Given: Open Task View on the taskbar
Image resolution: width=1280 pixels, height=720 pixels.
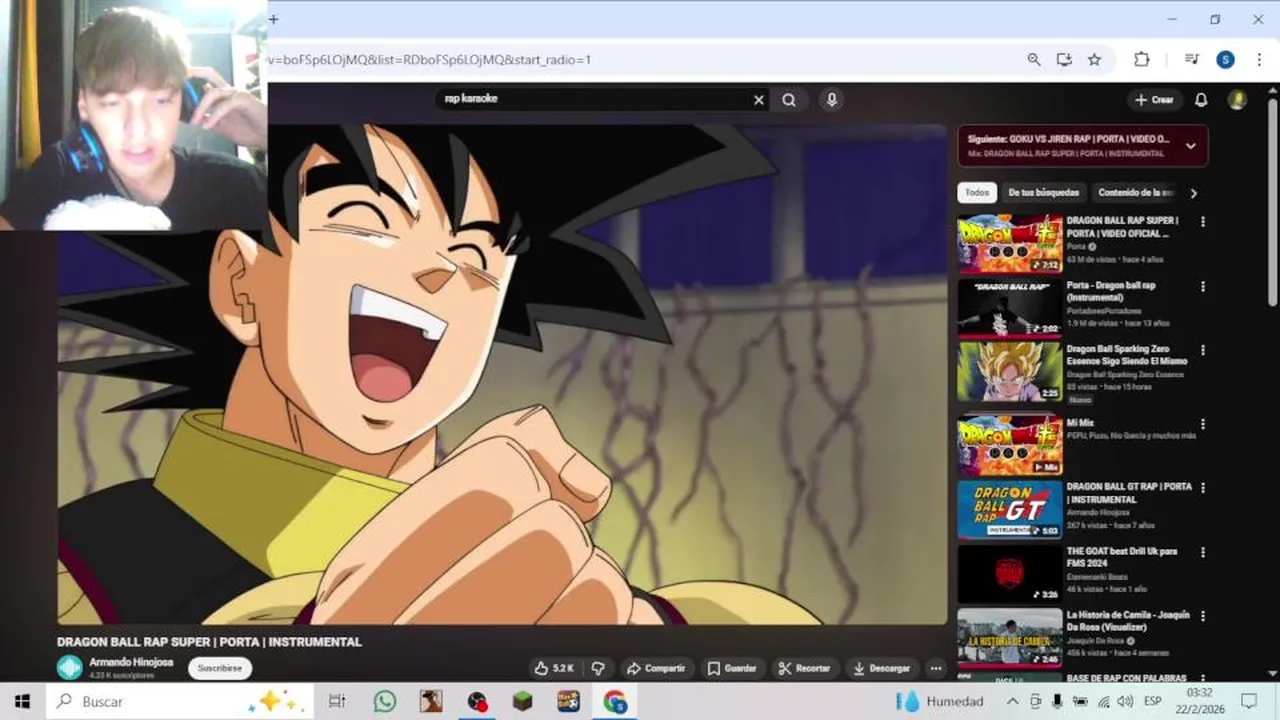Looking at the screenshot, I should point(337,701).
